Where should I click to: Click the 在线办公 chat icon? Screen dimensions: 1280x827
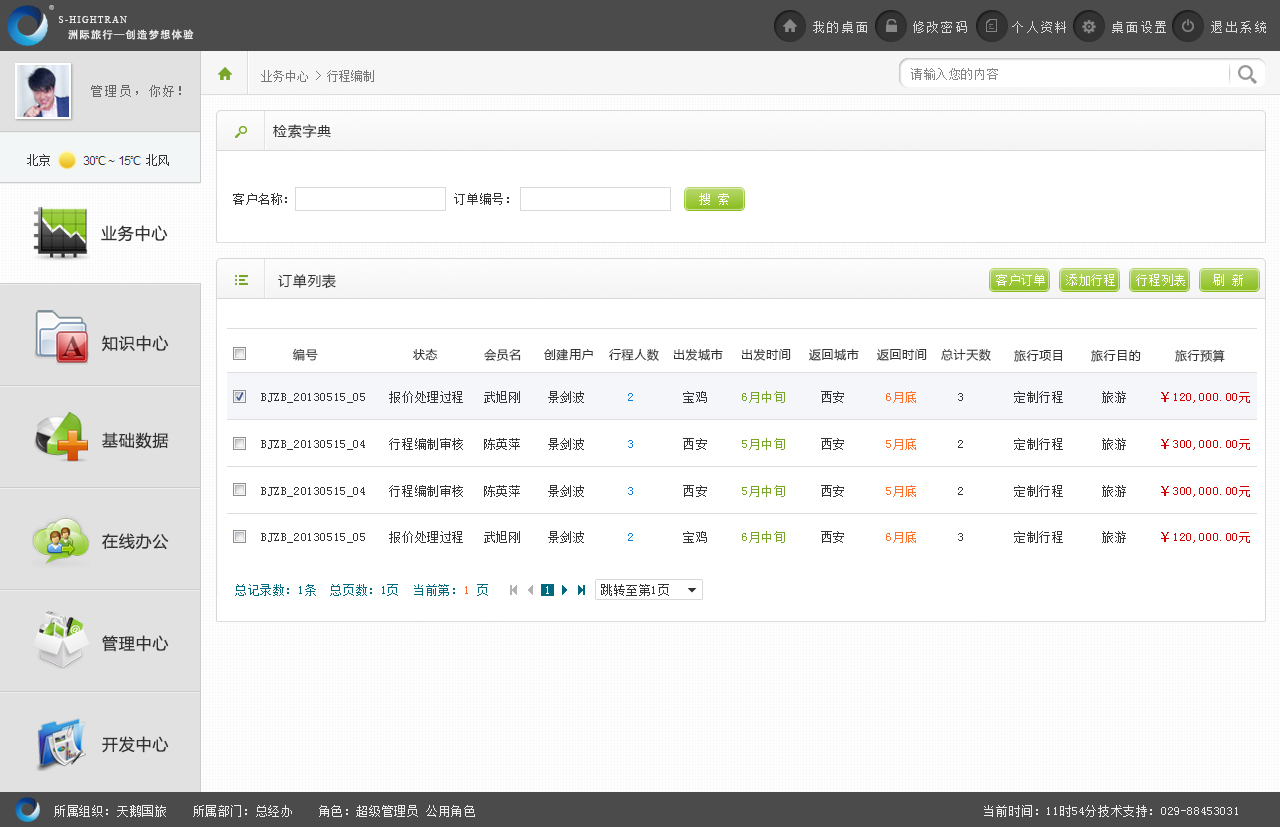(61, 541)
